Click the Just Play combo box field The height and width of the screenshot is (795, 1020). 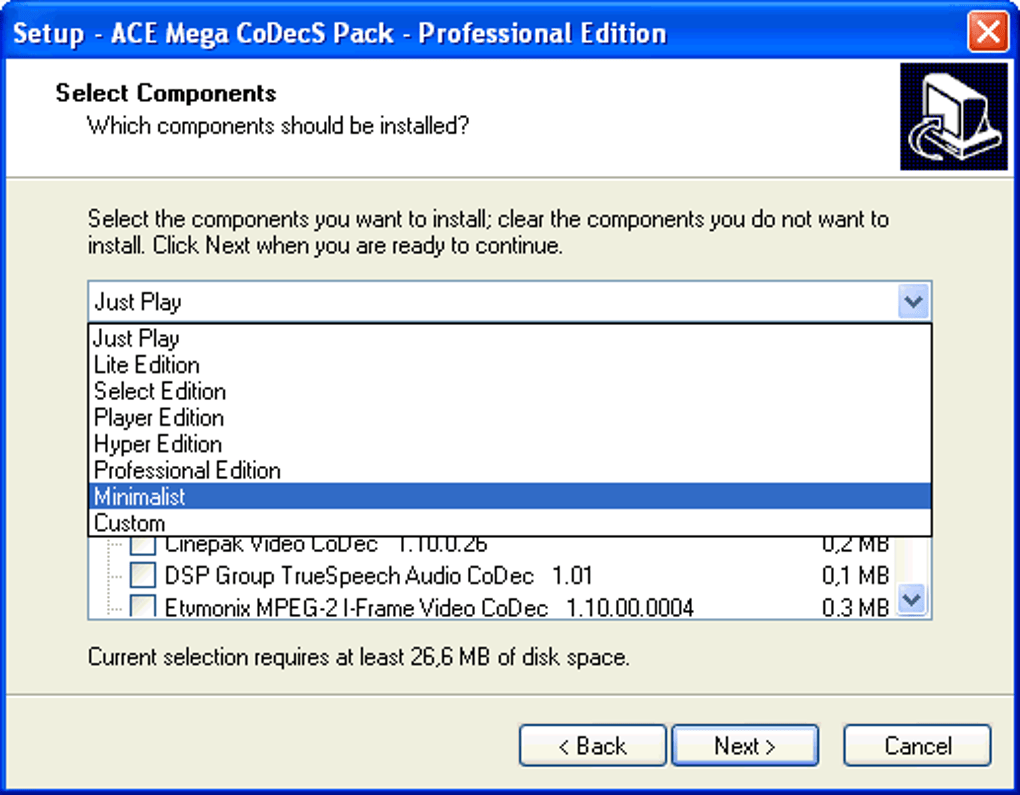coord(509,302)
